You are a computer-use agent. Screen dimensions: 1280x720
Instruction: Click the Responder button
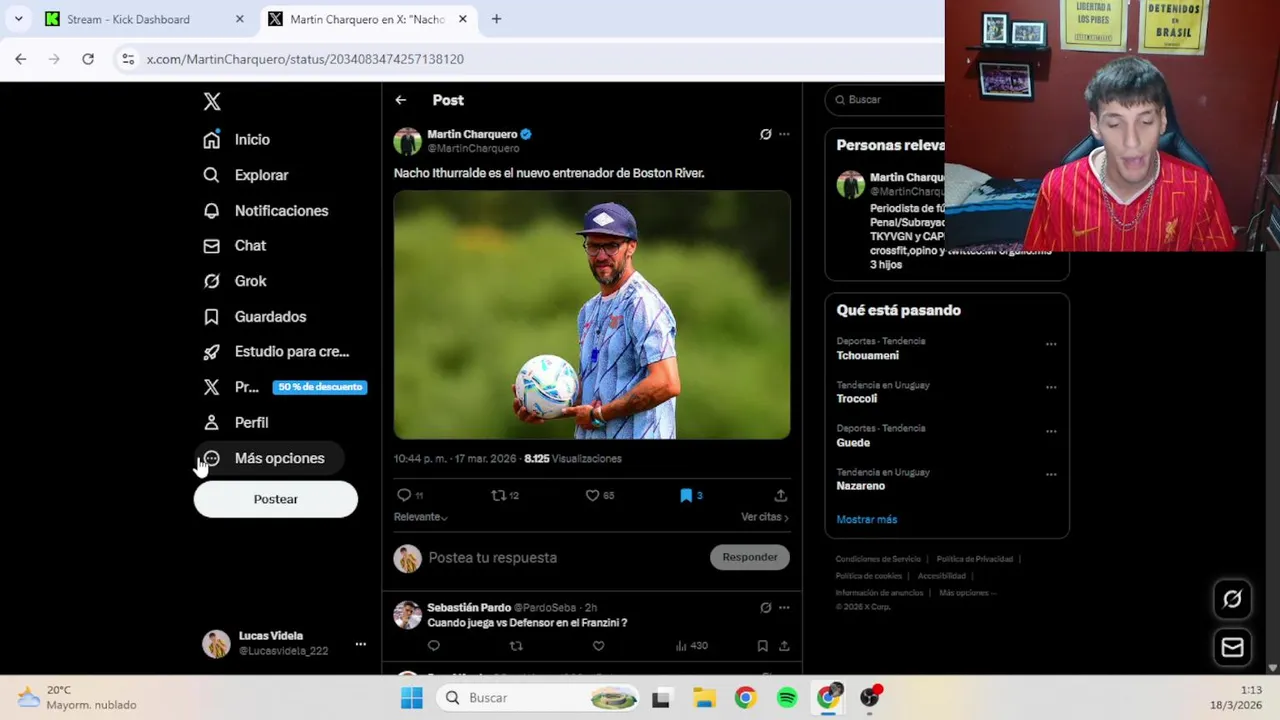[x=750, y=557]
